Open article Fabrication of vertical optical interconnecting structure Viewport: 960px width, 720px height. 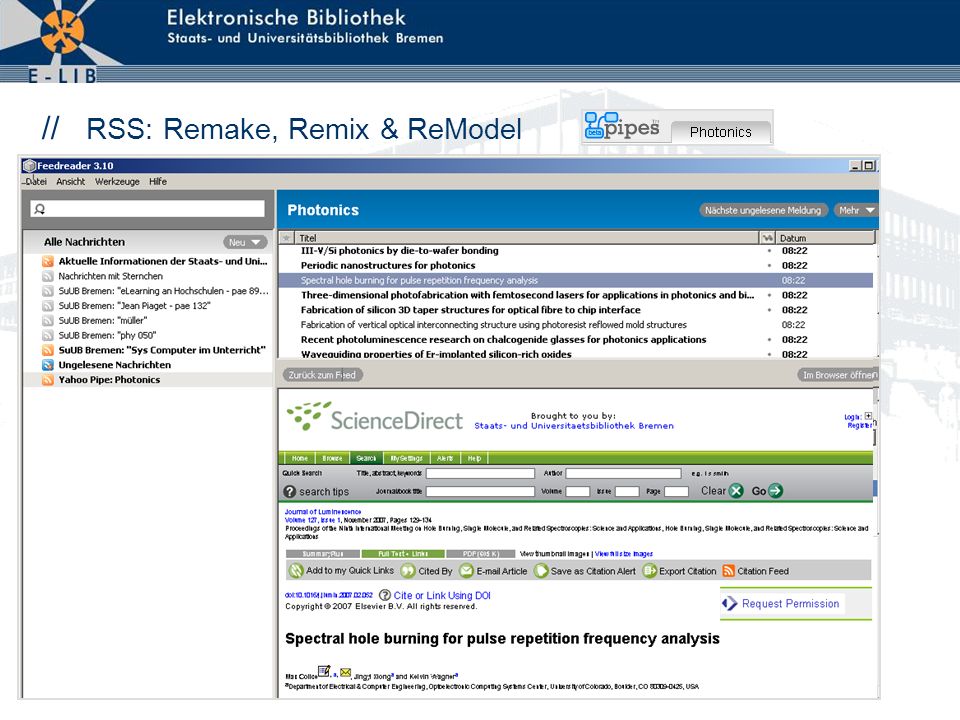click(x=493, y=324)
